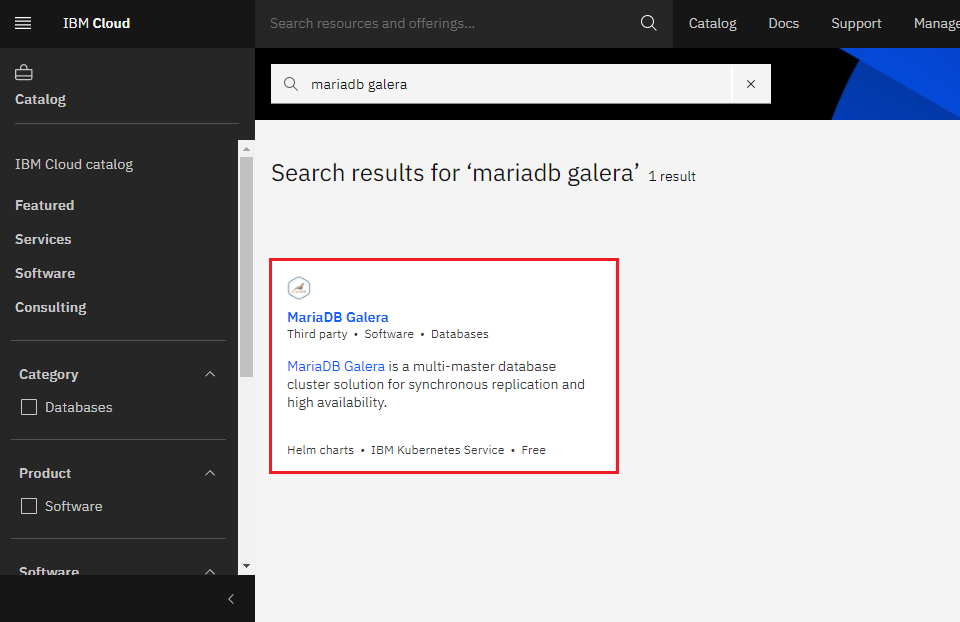This screenshot has height=622, width=960.
Task: Collapse the Software filter section at sidebar bottom
Action: click(210, 571)
